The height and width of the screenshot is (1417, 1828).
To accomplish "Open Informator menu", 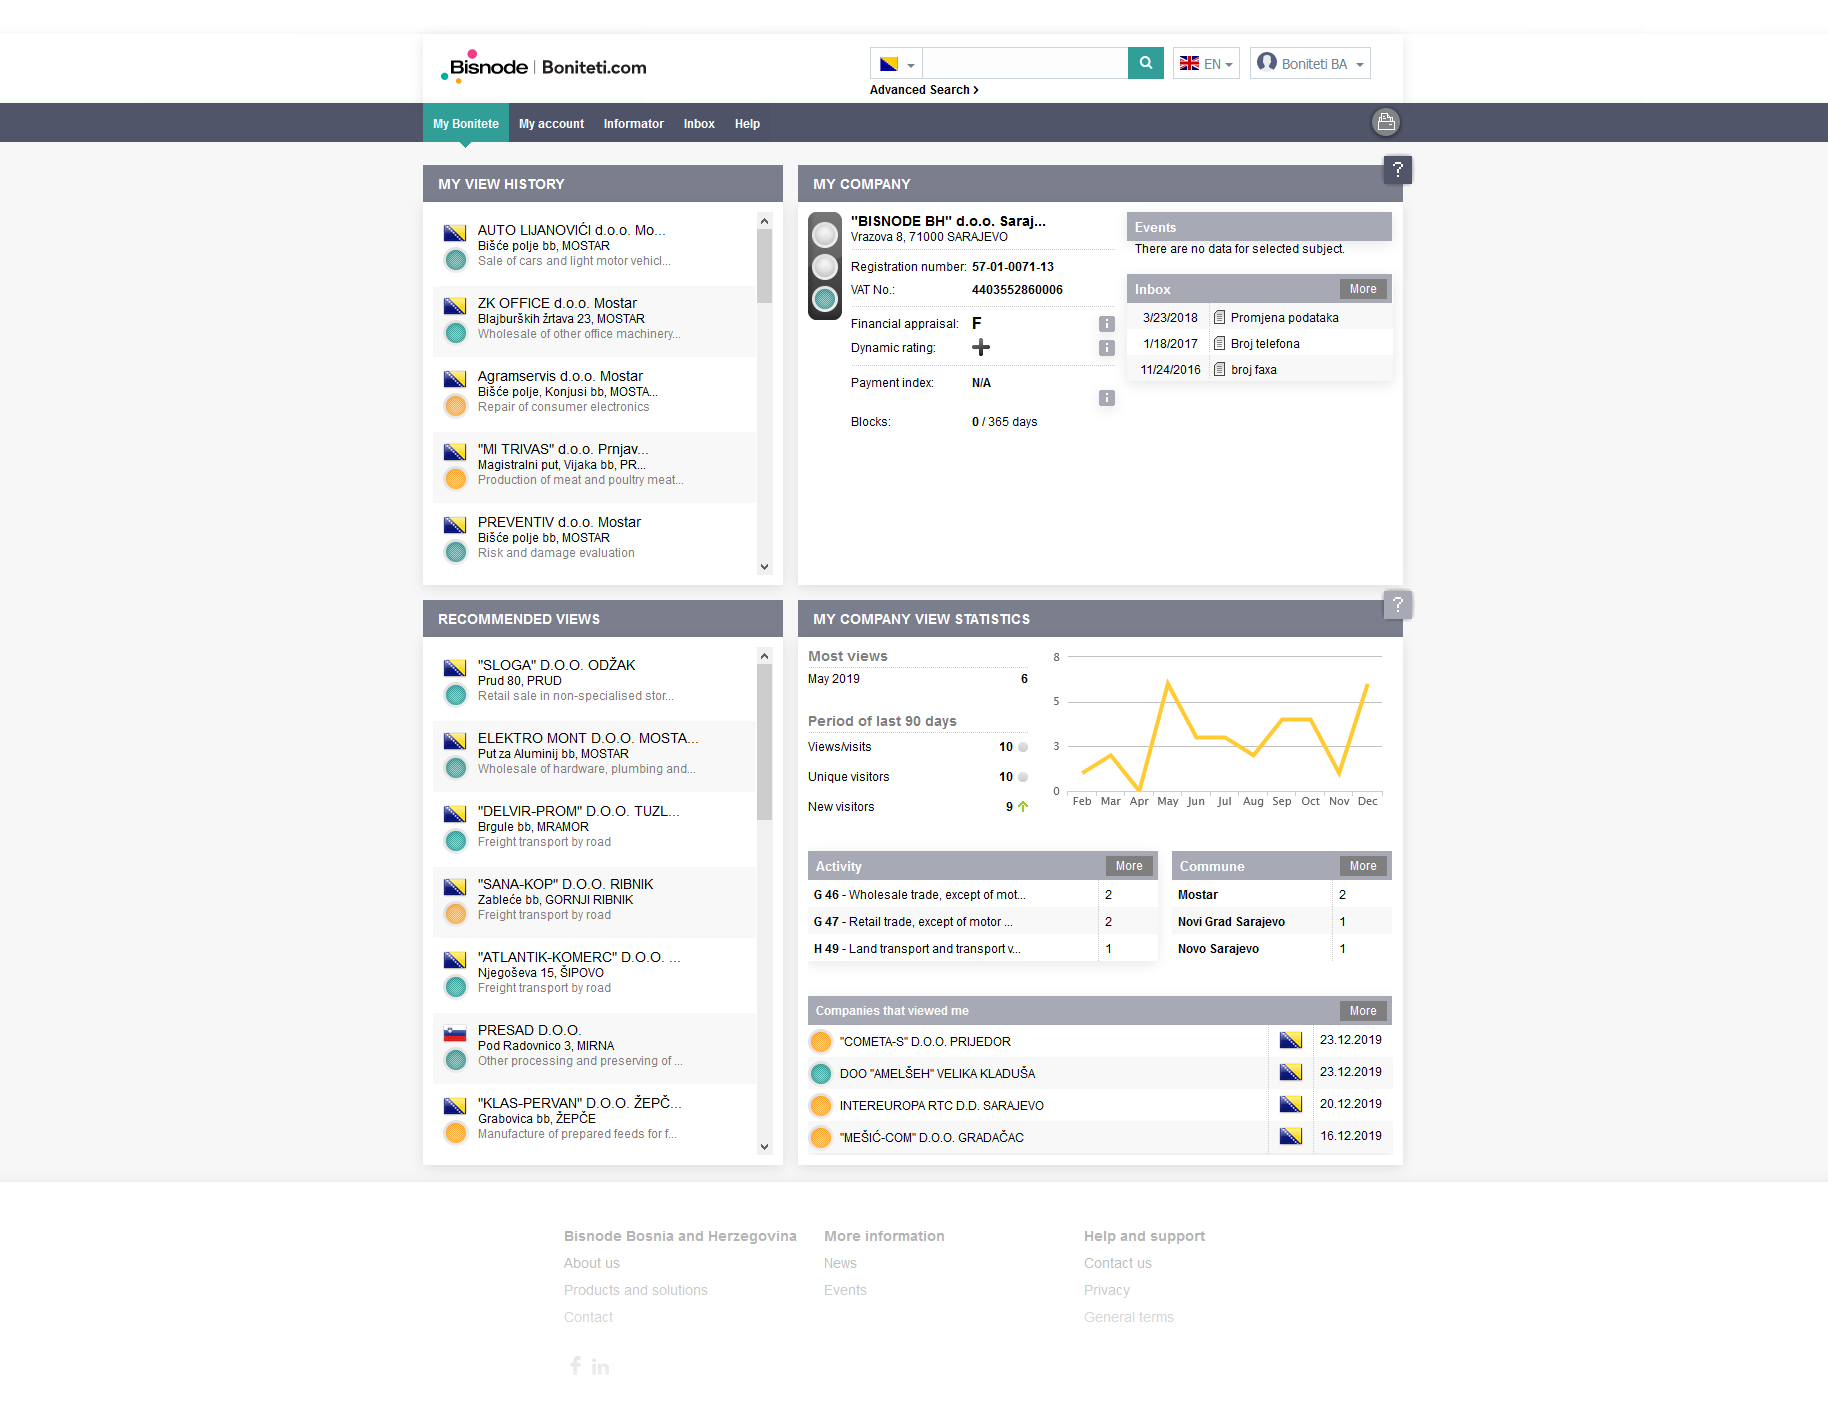I will 633,124.
